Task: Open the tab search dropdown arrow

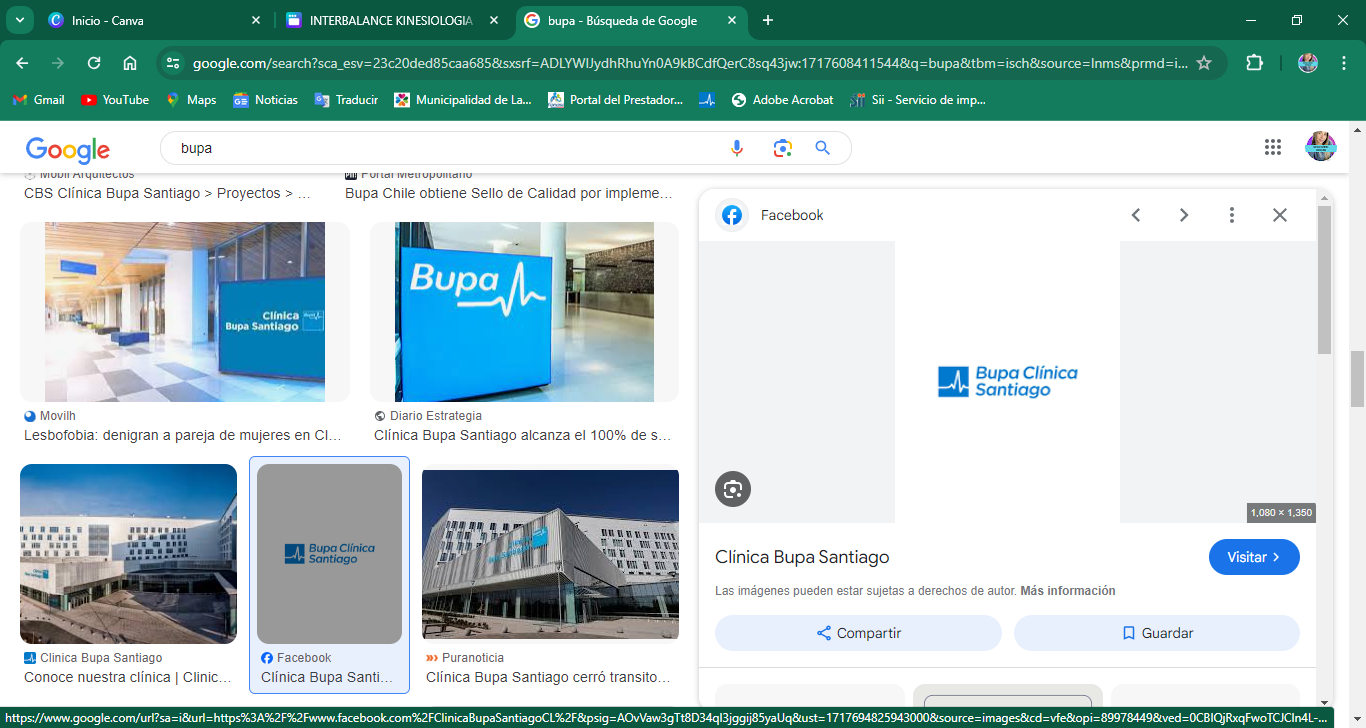Action: click(x=20, y=20)
